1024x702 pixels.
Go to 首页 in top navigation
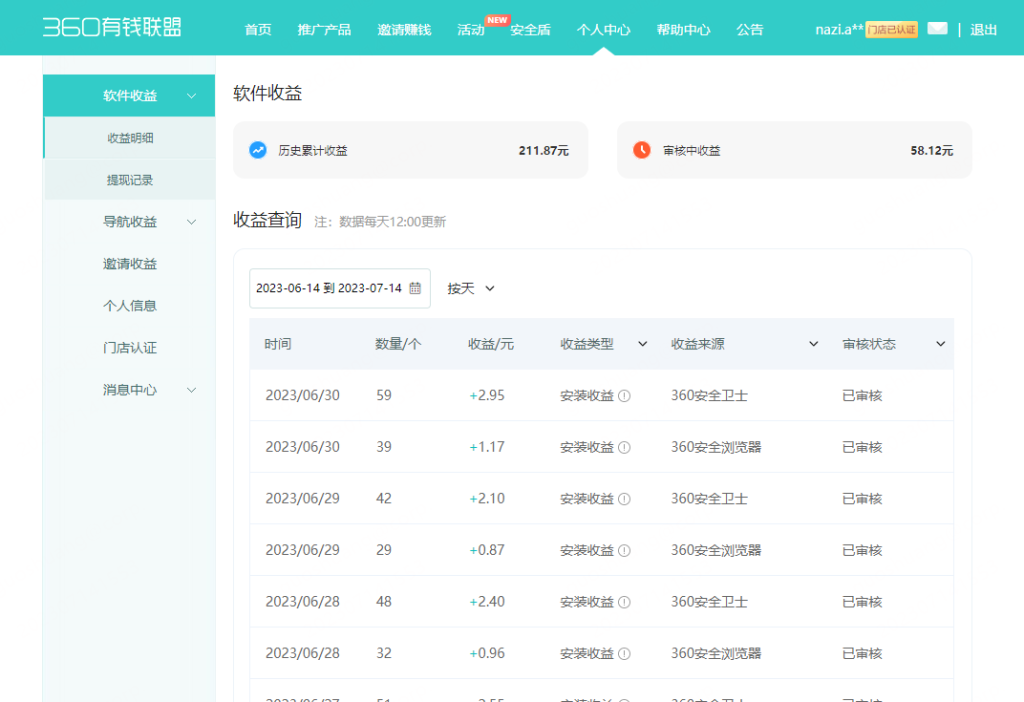point(258,29)
